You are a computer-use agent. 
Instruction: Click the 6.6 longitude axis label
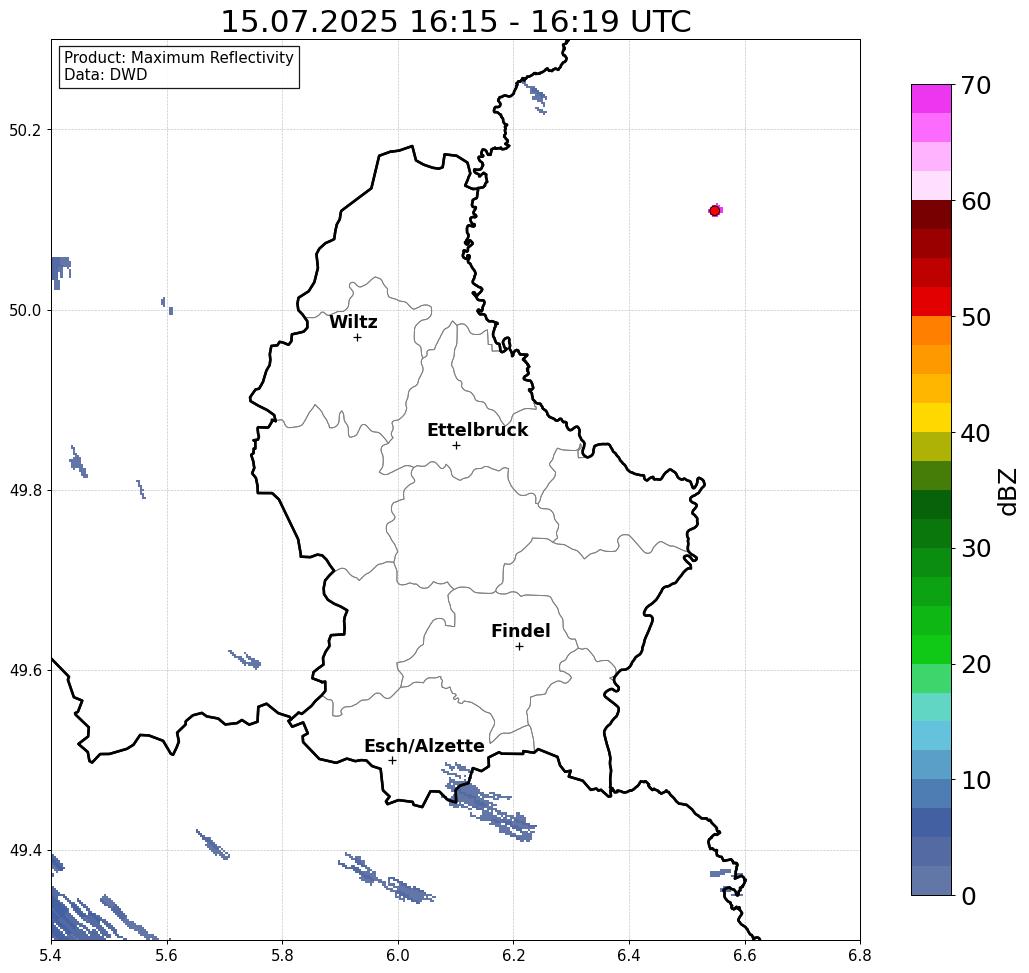[x=745, y=955]
